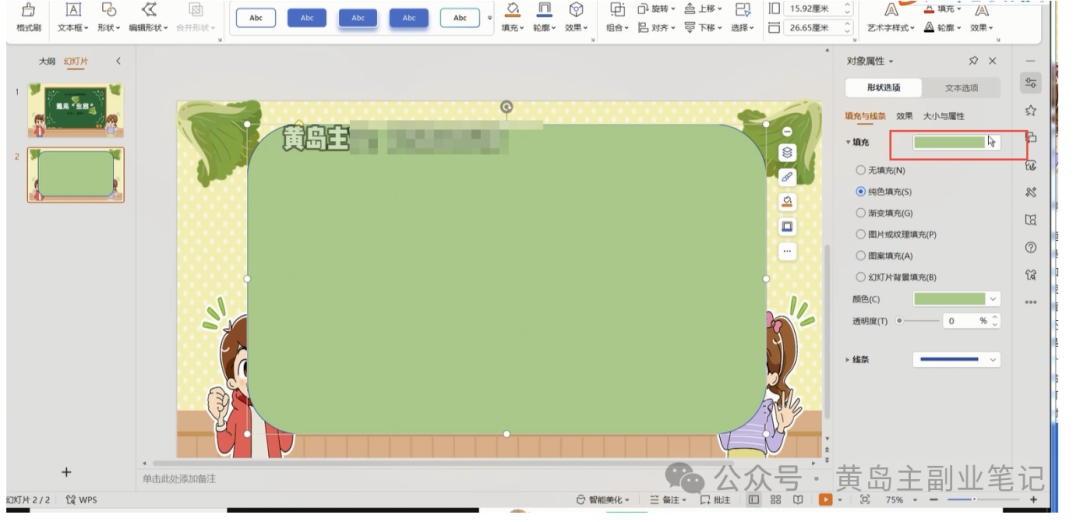Pin the Object Properties (对象属性) panel
This screenshot has height=522, width=1080.
[973, 61]
